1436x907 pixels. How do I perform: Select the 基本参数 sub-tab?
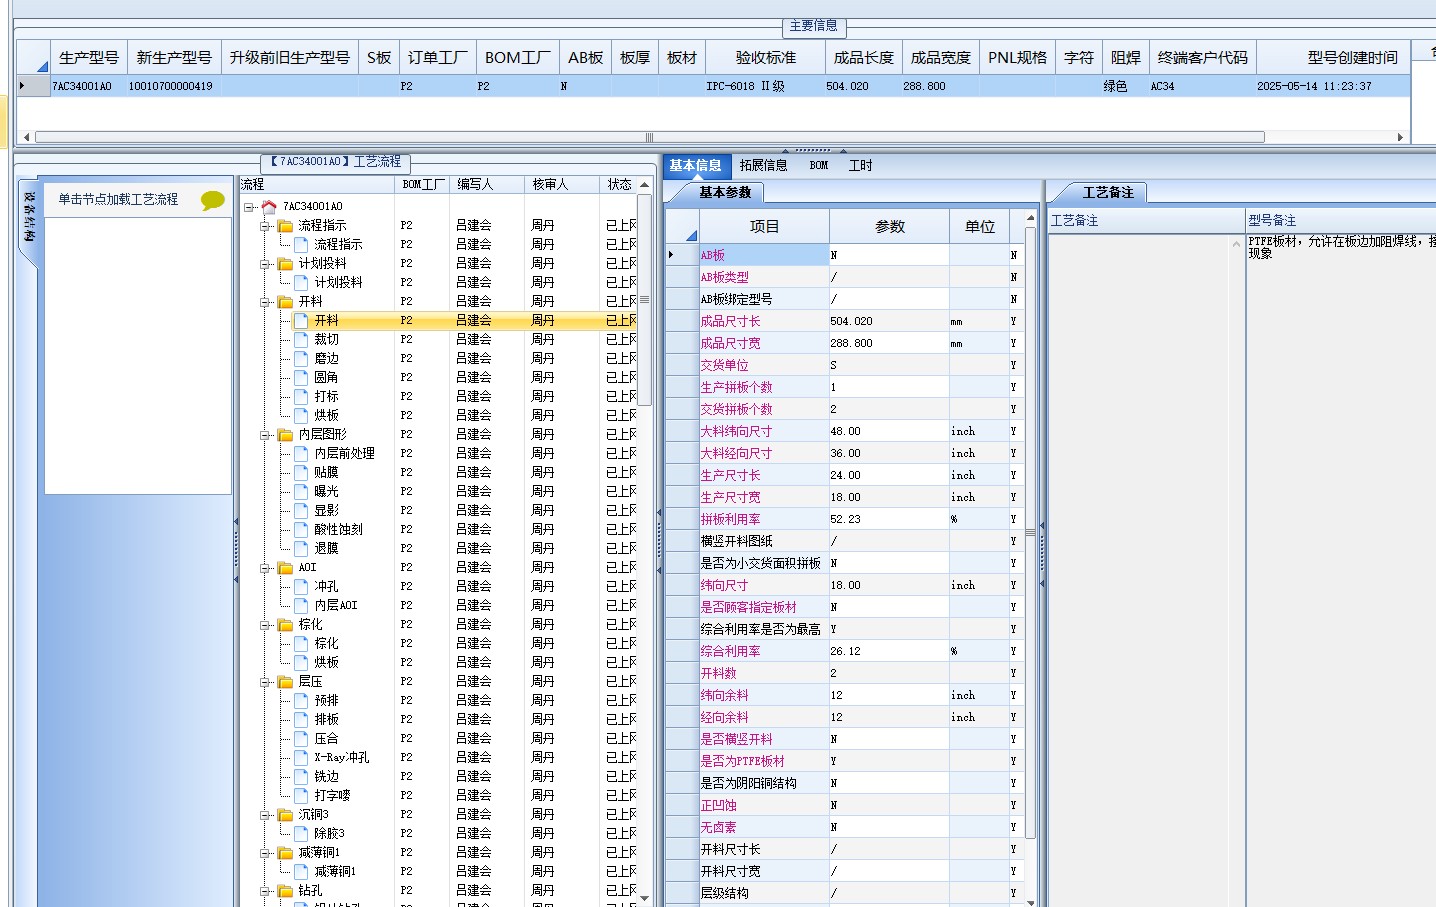[x=725, y=193]
